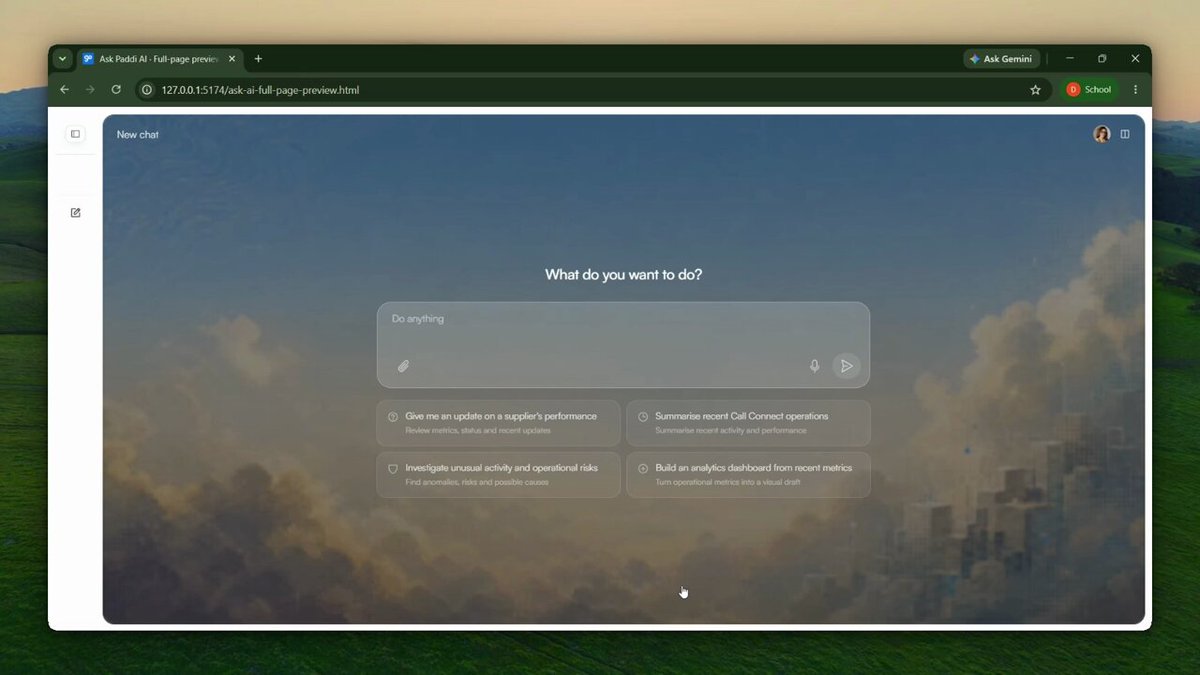Focus the 'Do anything' prompt field
The width and height of the screenshot is (1200, 675).
pos(623,344)
